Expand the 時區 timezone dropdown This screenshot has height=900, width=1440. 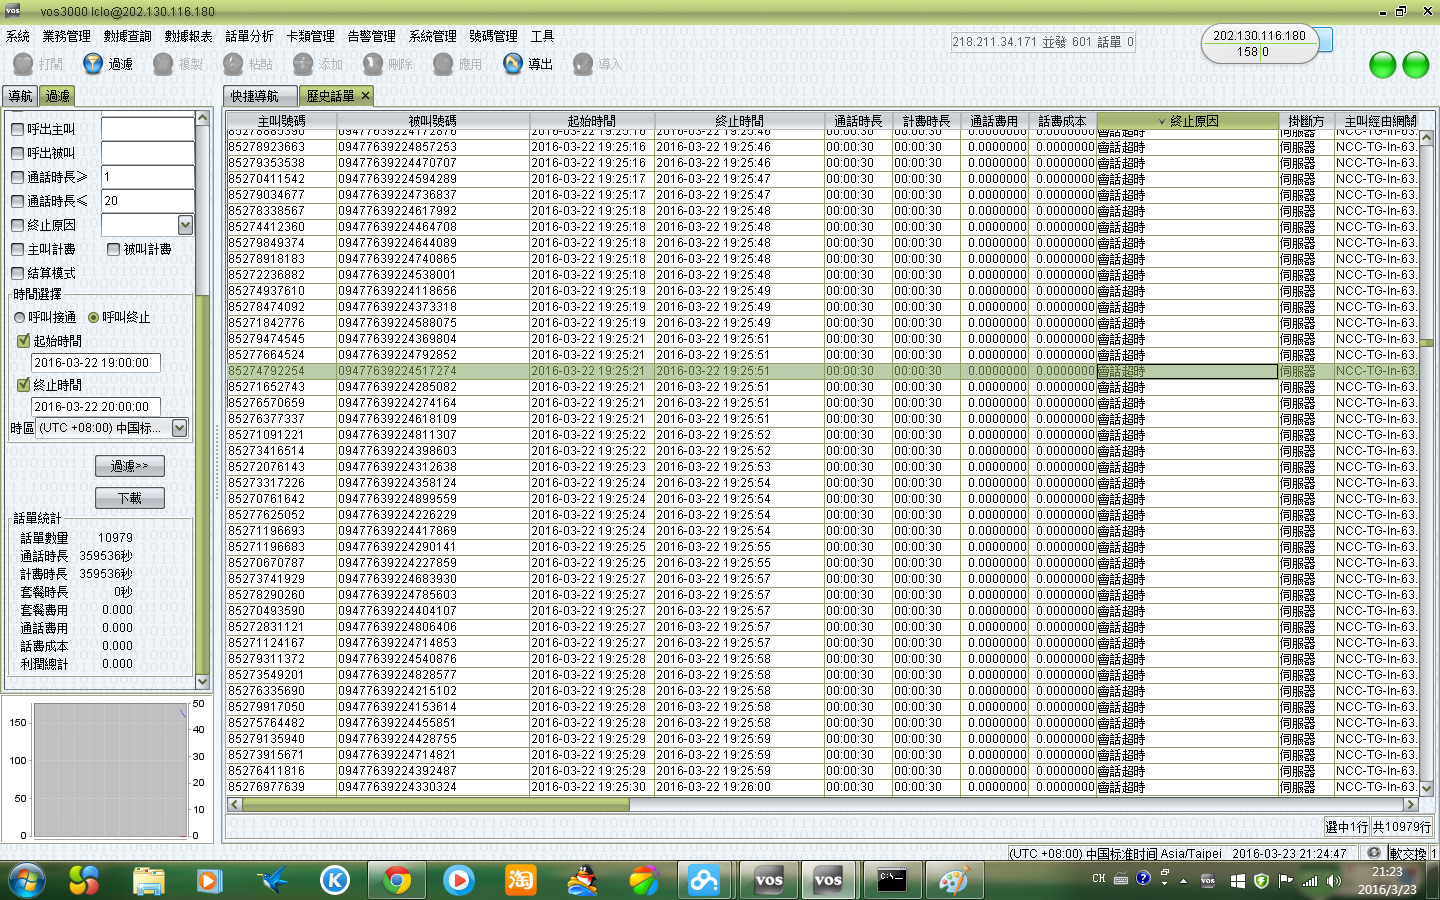(x=180, y=428)
